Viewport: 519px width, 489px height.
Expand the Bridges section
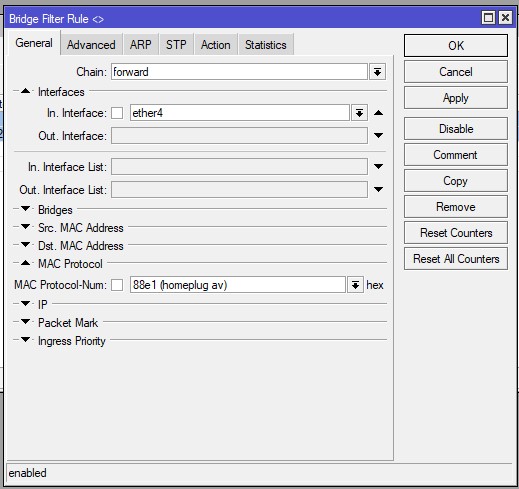(26, 209)
